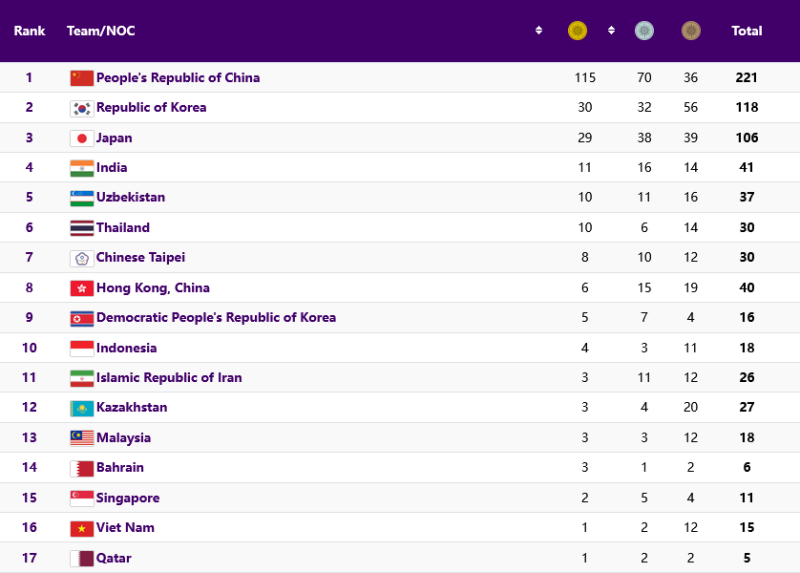Screen dimensions: 800x573
Task: Click the Malaysia flag icon
Action: (x=82, y=438)
